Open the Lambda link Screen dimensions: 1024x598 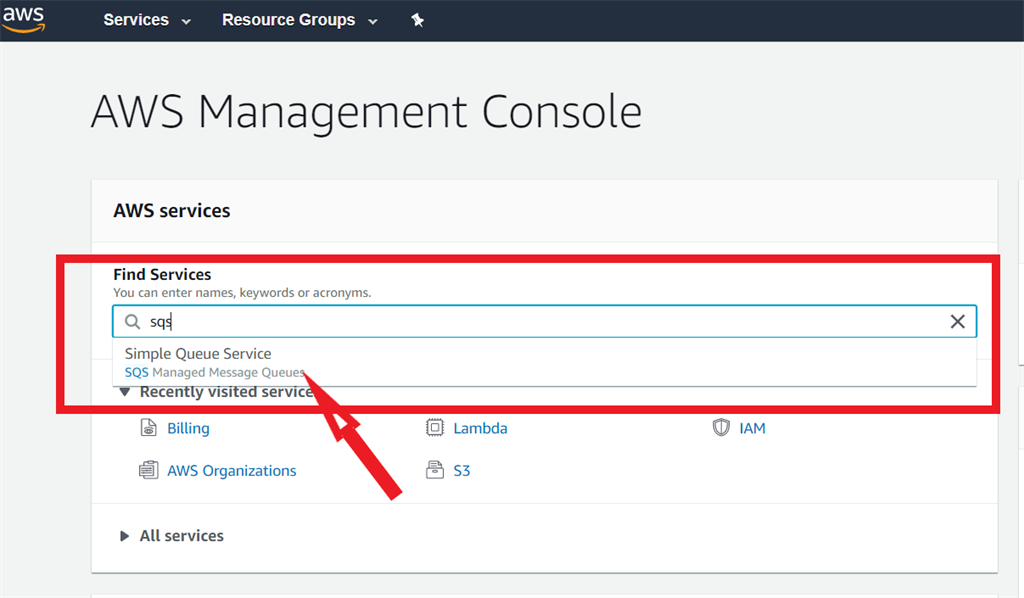click(x=480, y=428)
